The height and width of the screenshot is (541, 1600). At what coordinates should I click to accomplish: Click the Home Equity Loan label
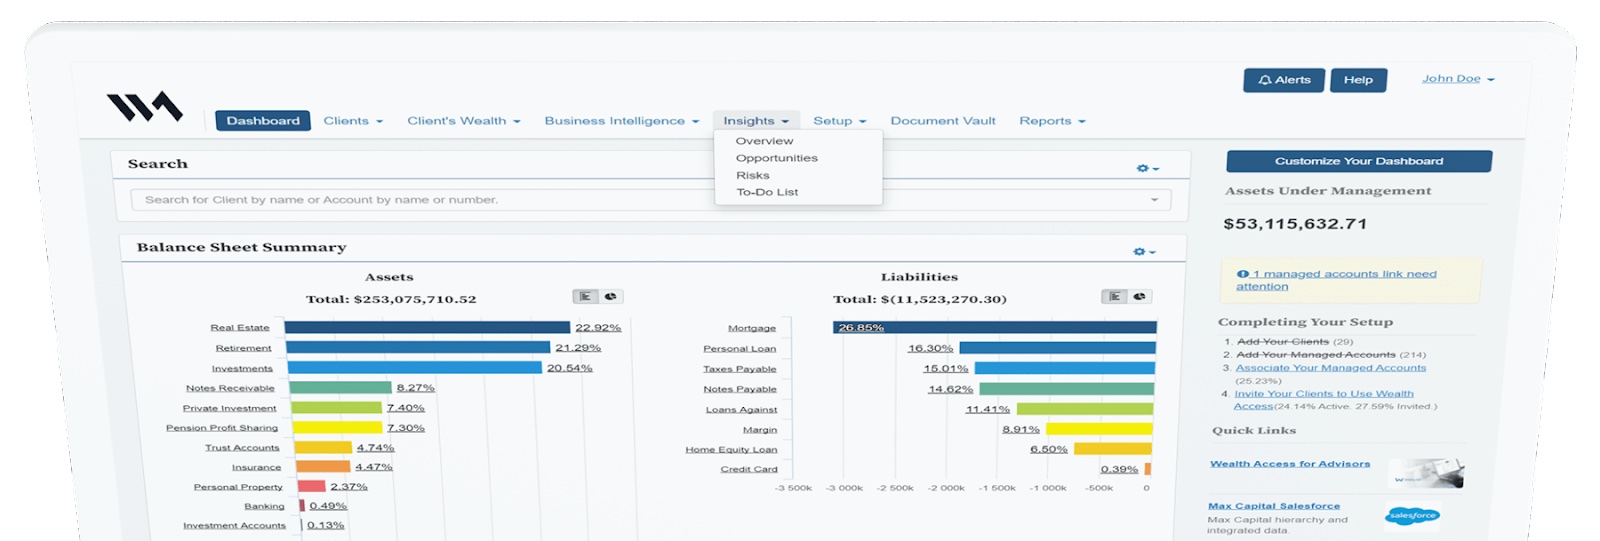coord(731,450)
